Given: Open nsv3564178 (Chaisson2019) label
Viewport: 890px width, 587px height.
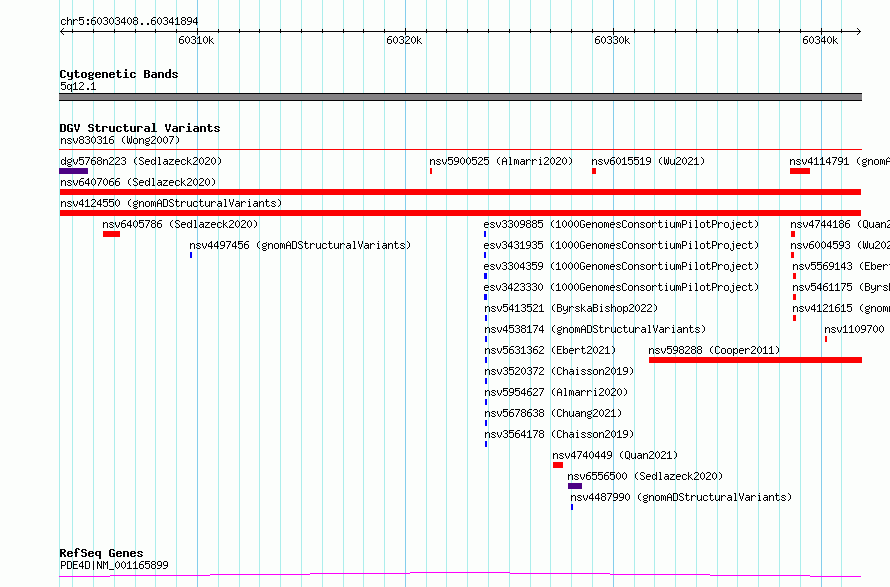Looking at the screenshot, I should pyautogui.click(x=559, y=434).
